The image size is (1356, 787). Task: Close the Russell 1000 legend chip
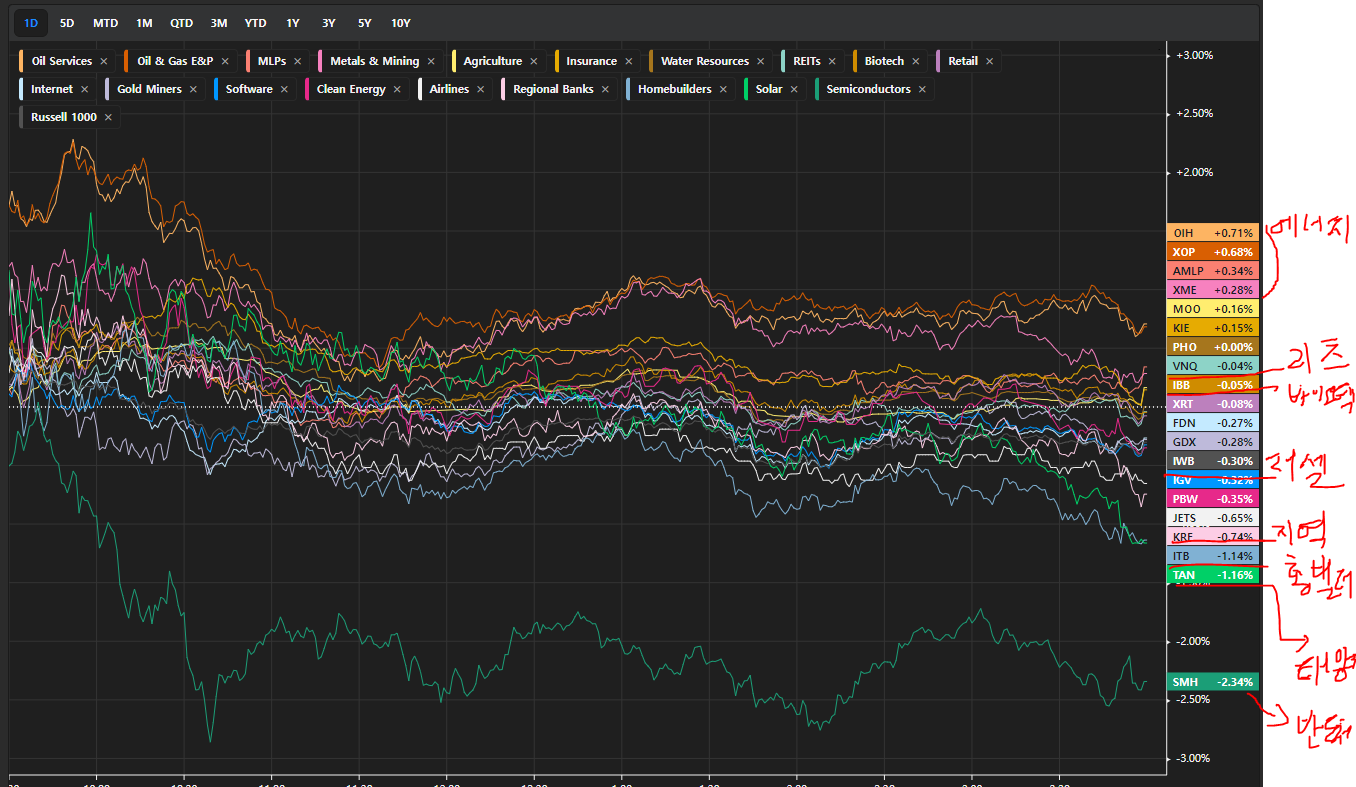(108, 117)
